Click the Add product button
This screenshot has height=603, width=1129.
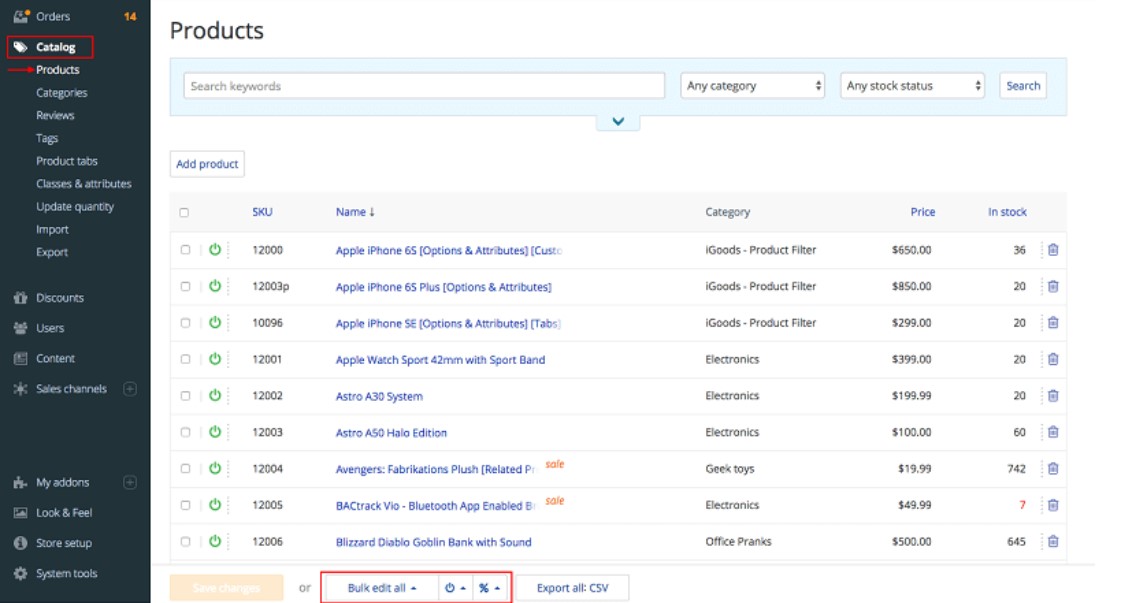point(207,164)
